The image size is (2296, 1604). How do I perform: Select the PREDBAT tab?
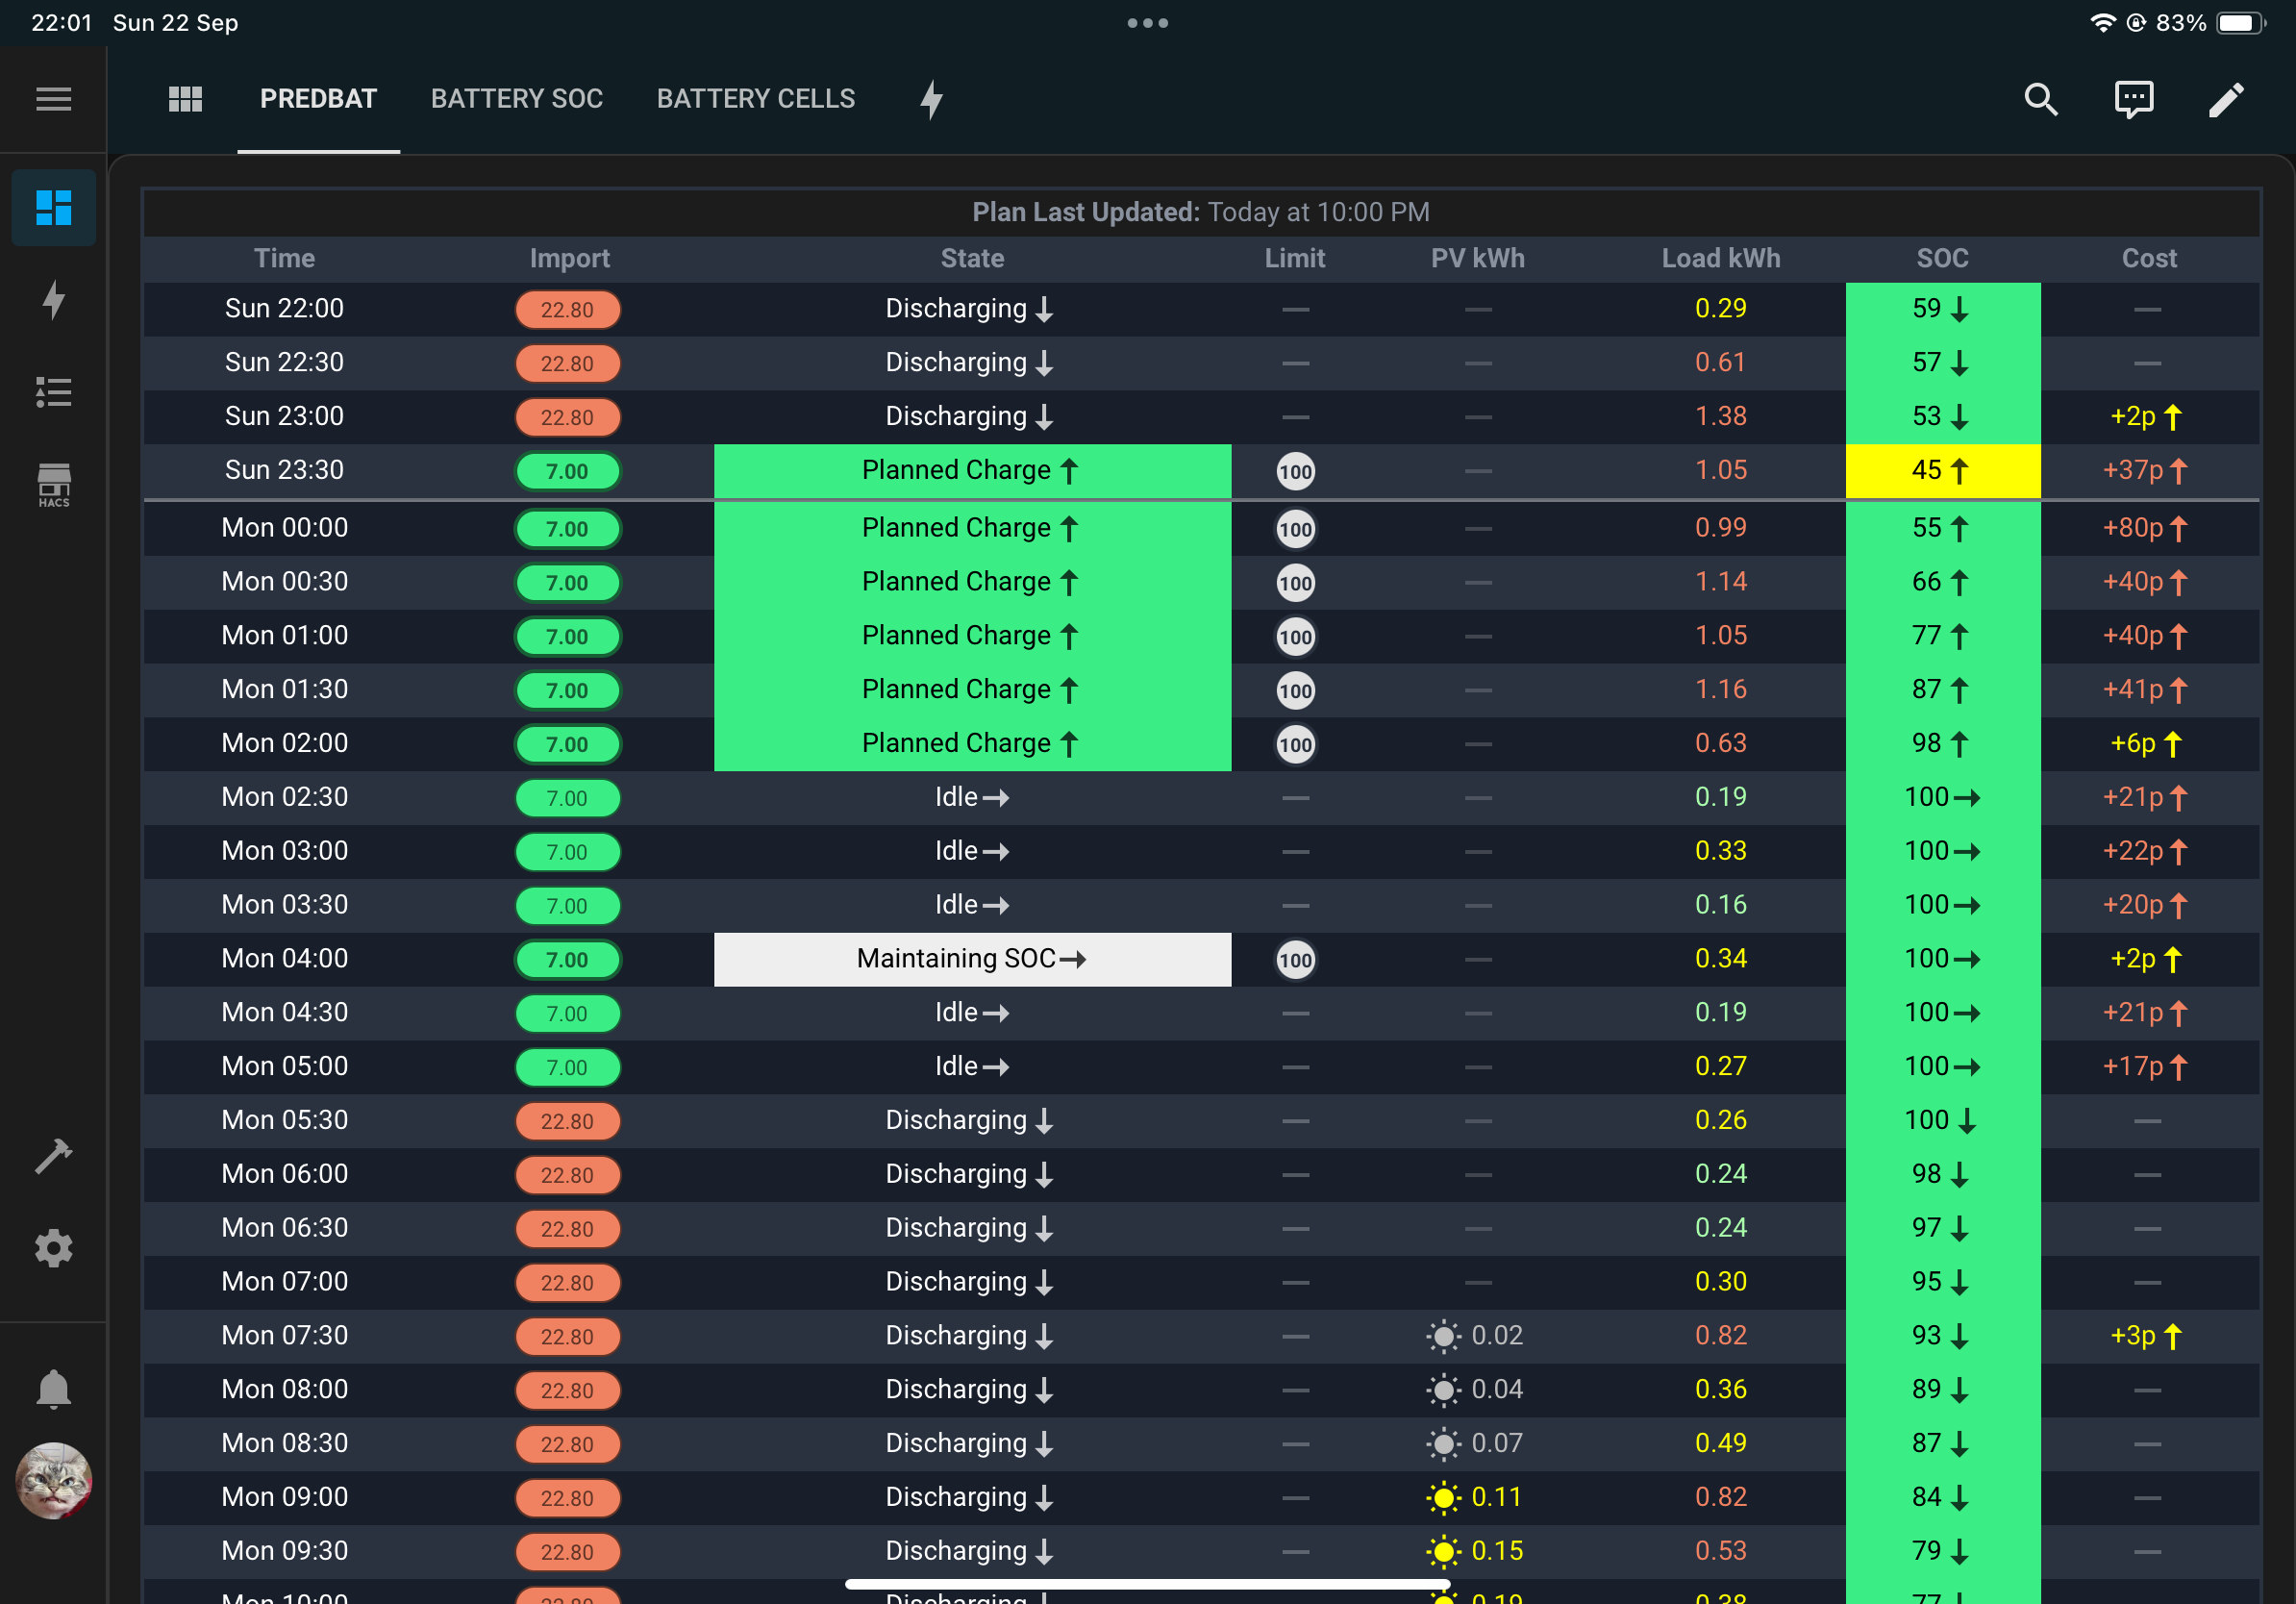(x=318, y=99)
